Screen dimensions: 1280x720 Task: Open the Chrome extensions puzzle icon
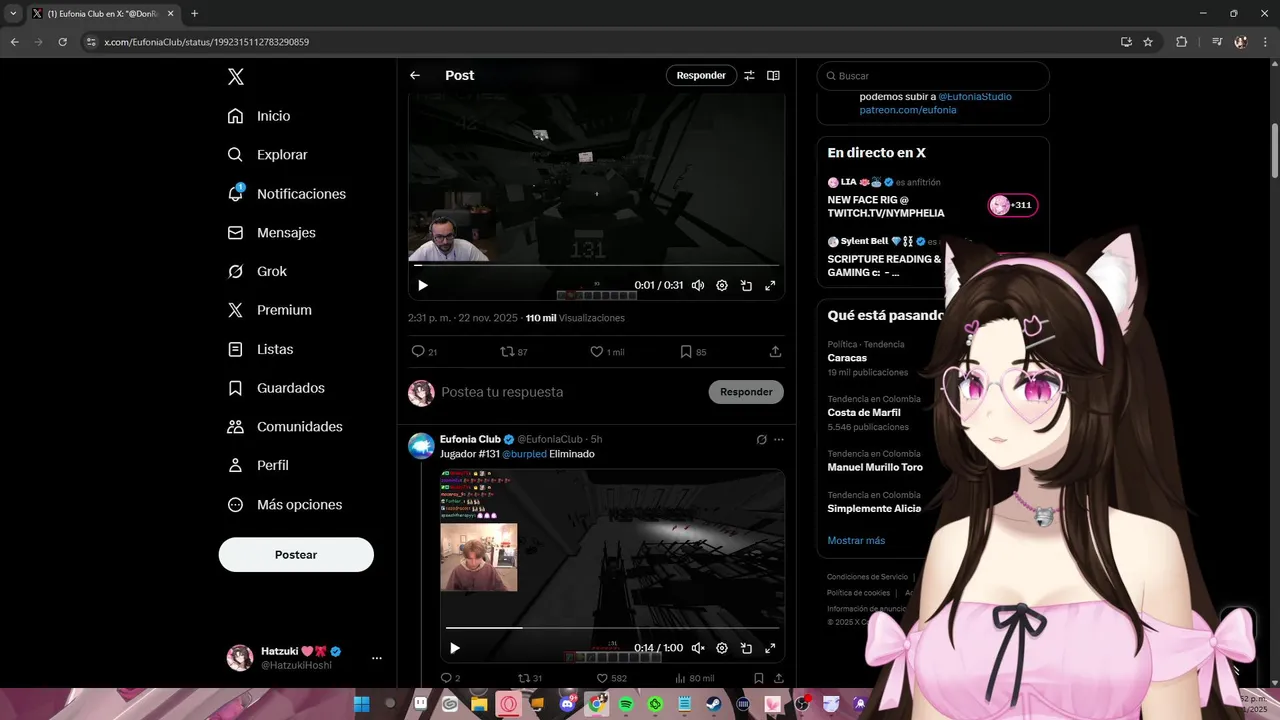(x=1182, y=42)
